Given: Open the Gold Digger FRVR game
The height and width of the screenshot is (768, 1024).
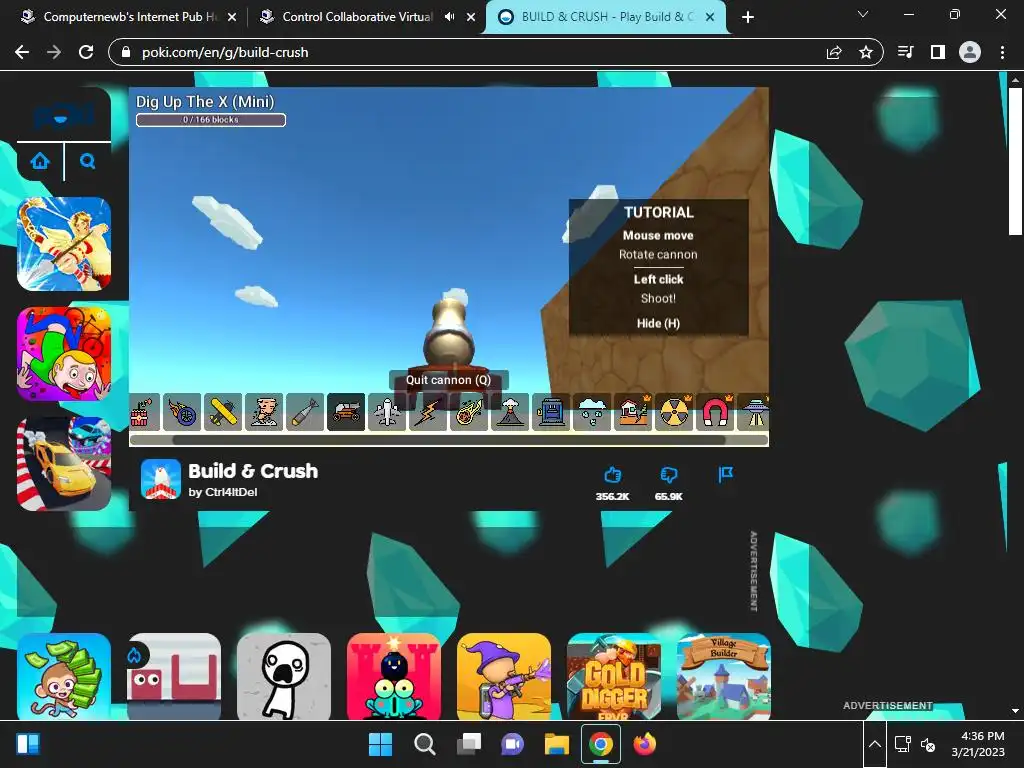Looking at the screenshot, I should (x=614, y=677).
